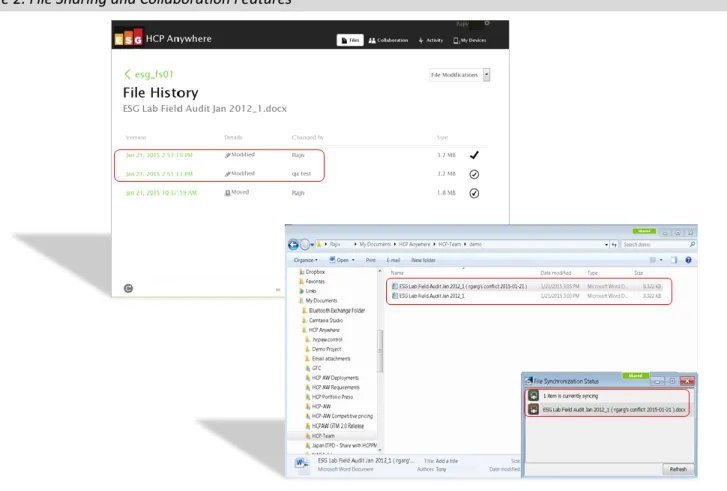Sort by the Name column header
Viewport: 727px width, 491px height.
(397, 273)
